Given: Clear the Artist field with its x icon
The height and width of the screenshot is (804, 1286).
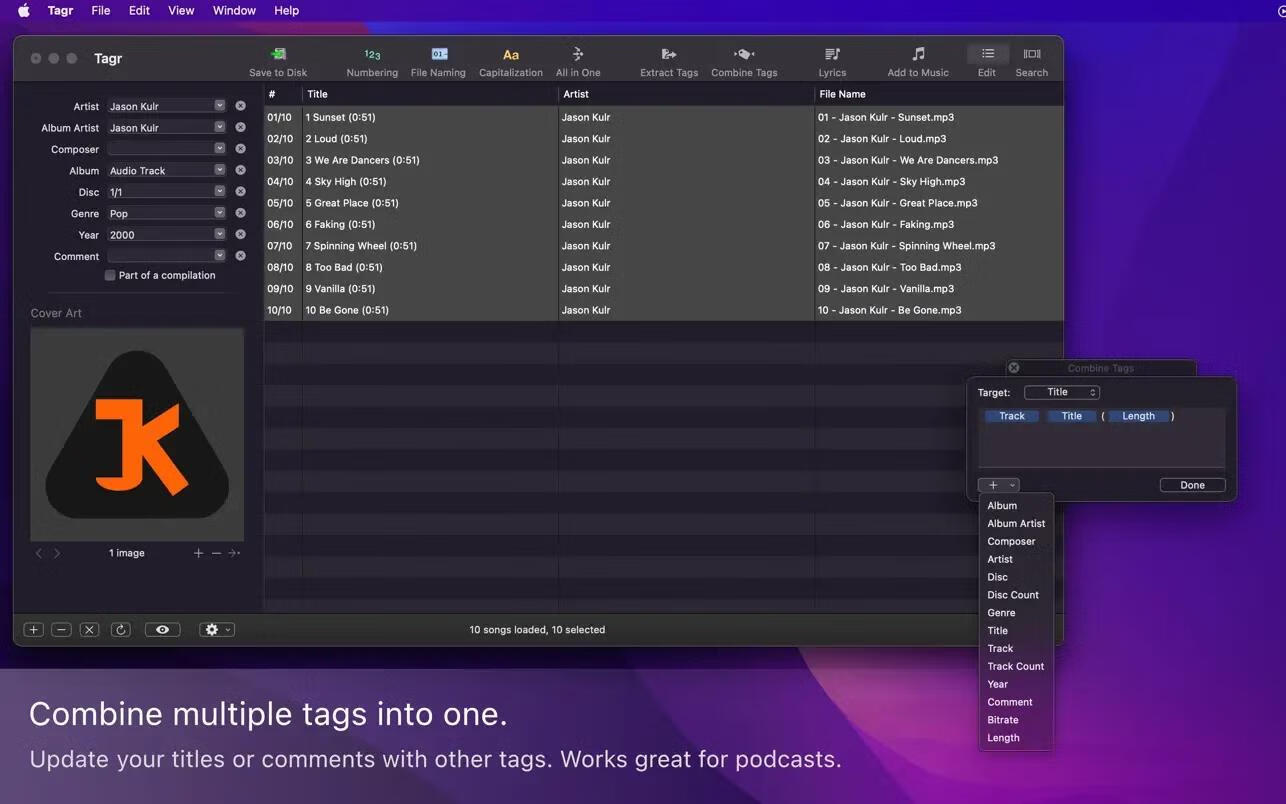Looking at the screenshot, I should [240, 106].
